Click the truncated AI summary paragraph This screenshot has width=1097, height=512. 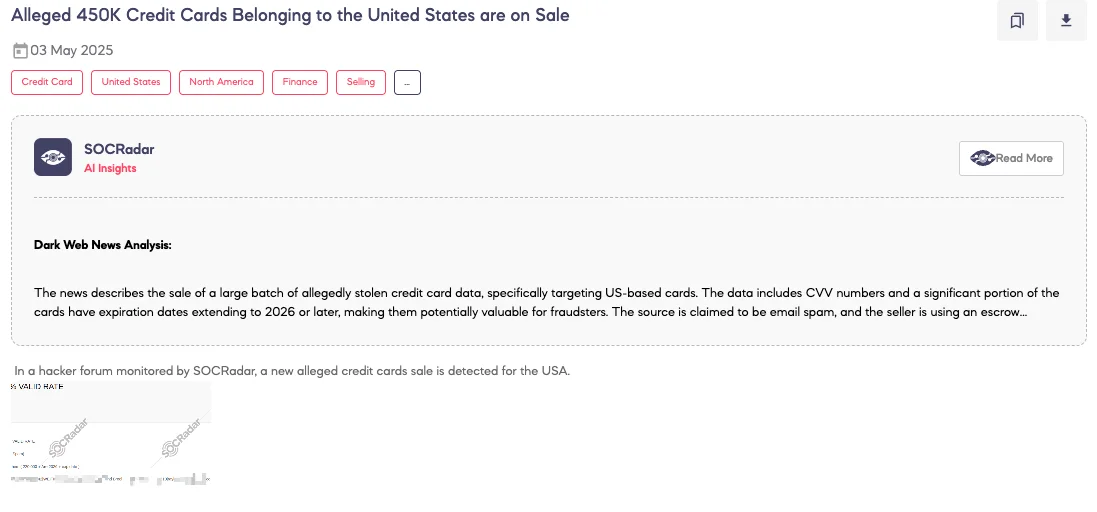point(546,303)
